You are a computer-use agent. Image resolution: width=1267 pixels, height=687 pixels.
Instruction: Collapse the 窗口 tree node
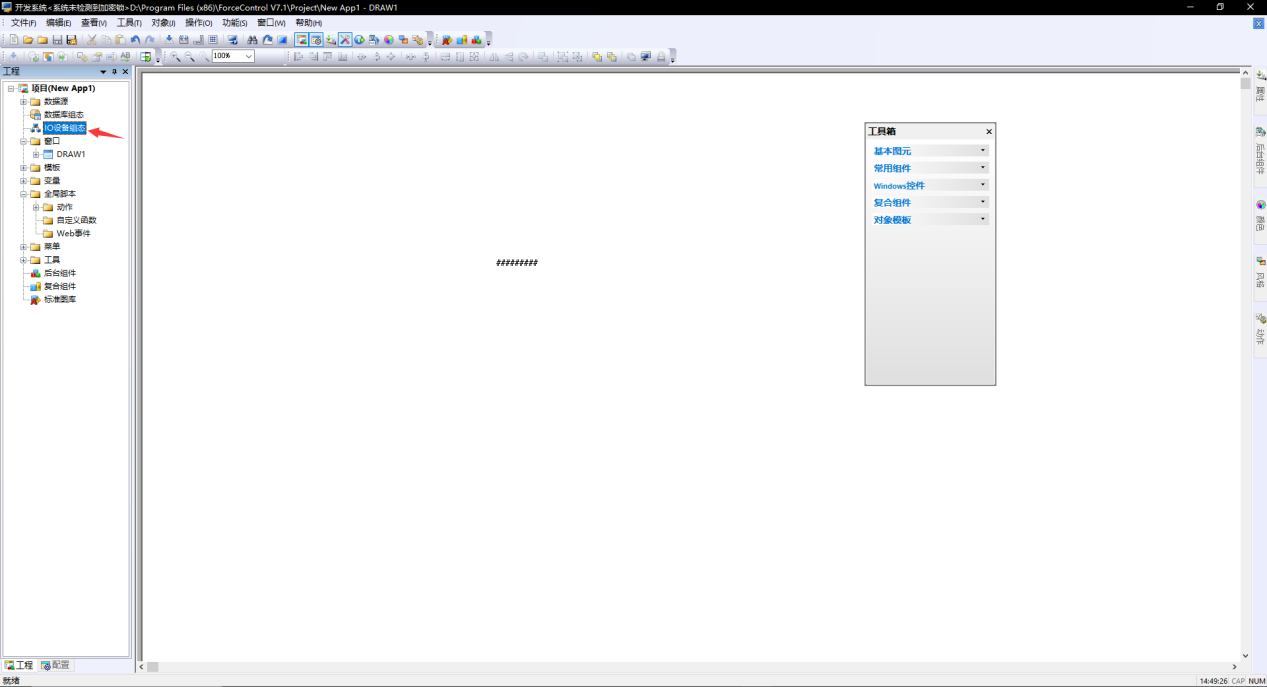(23, 141)
